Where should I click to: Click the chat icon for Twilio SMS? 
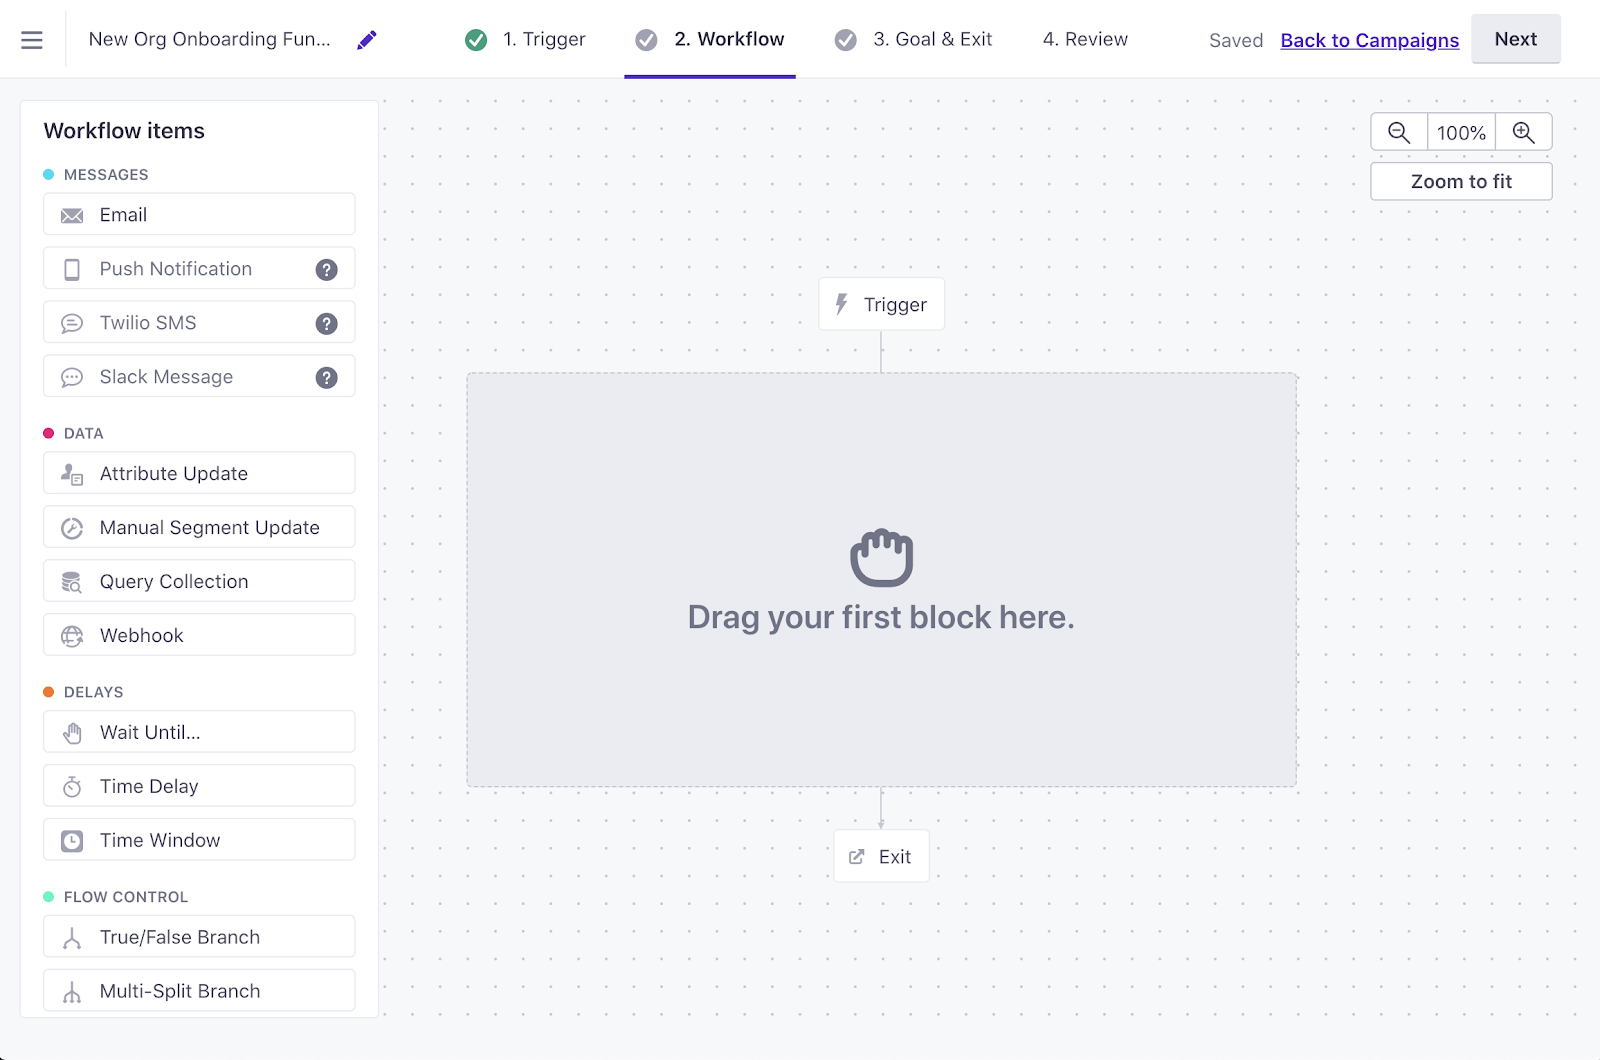tap(72, 324)
